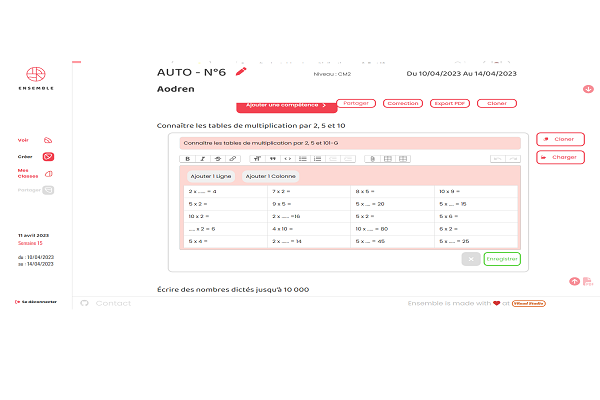Click the table cell "10 x 9 ="
The width and height of the screenshot is (600, 400).
click(x=476, y=191)
